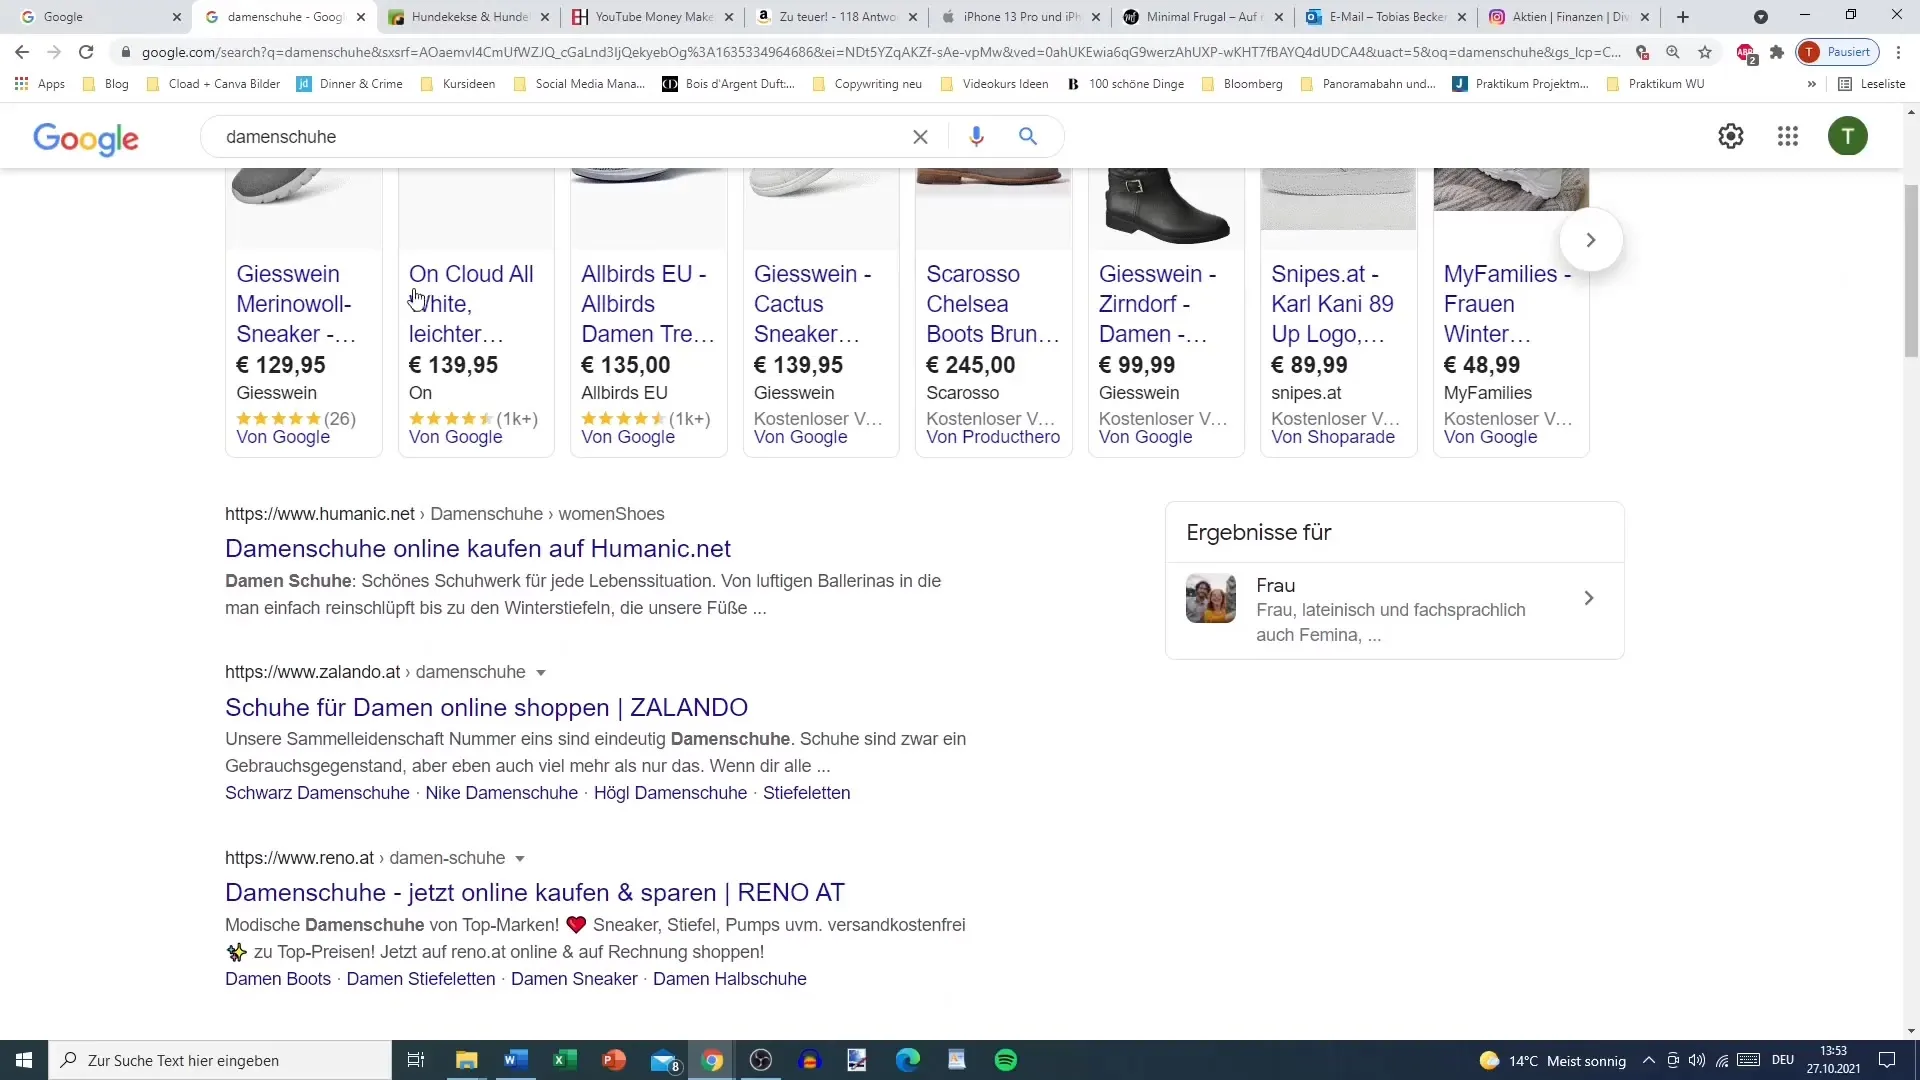The width and height of the screenshot is (1920, 1080).
Task: Expand the reno.at result options arrow
Action: click(x=520, y=859)
